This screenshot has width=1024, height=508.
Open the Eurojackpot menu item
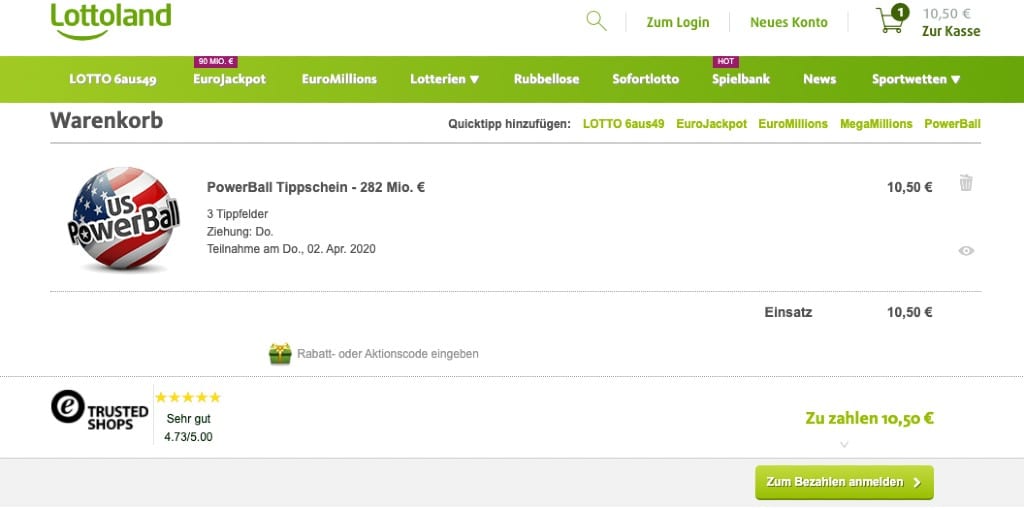(x=229, y=79)
